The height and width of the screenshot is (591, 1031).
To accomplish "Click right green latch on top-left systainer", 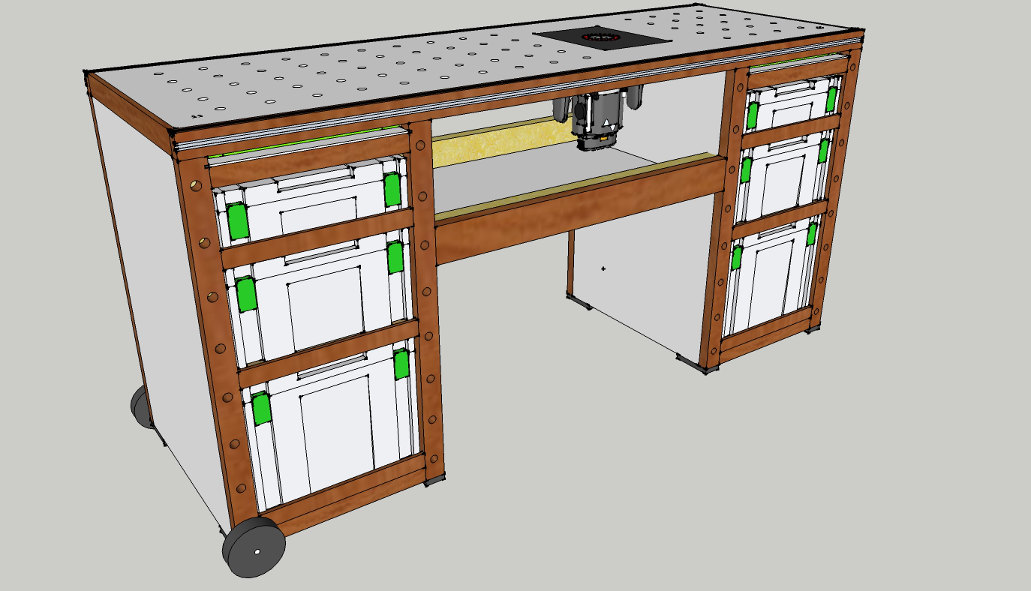I will [392, 188].
